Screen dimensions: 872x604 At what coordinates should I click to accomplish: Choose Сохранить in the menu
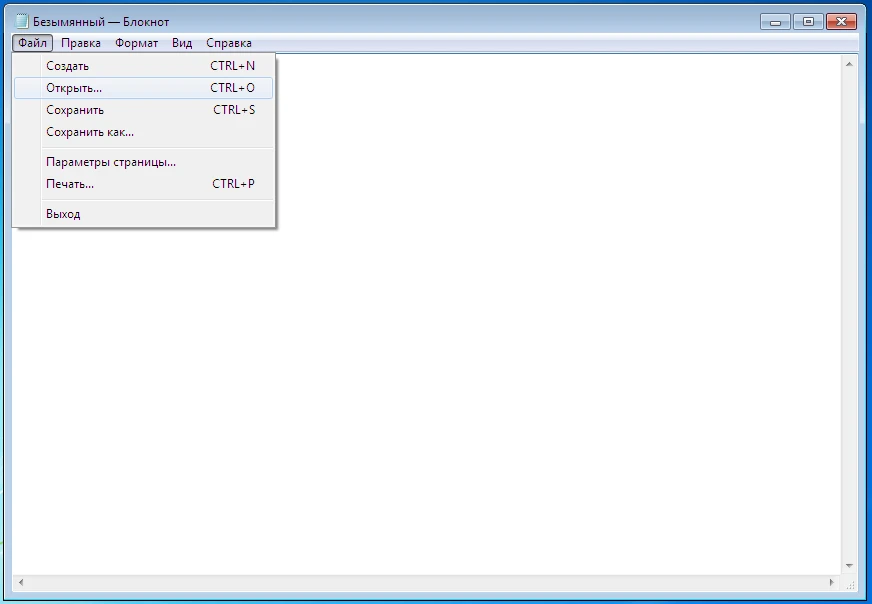(75, 110)
